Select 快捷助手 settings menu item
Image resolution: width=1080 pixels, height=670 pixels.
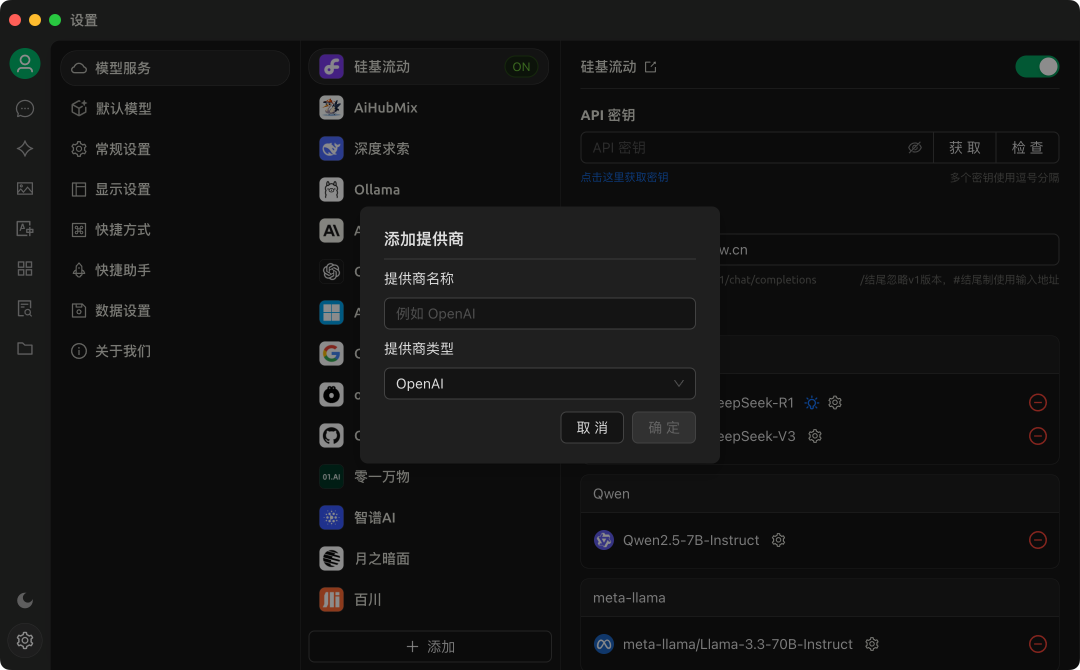pos(175,270)
